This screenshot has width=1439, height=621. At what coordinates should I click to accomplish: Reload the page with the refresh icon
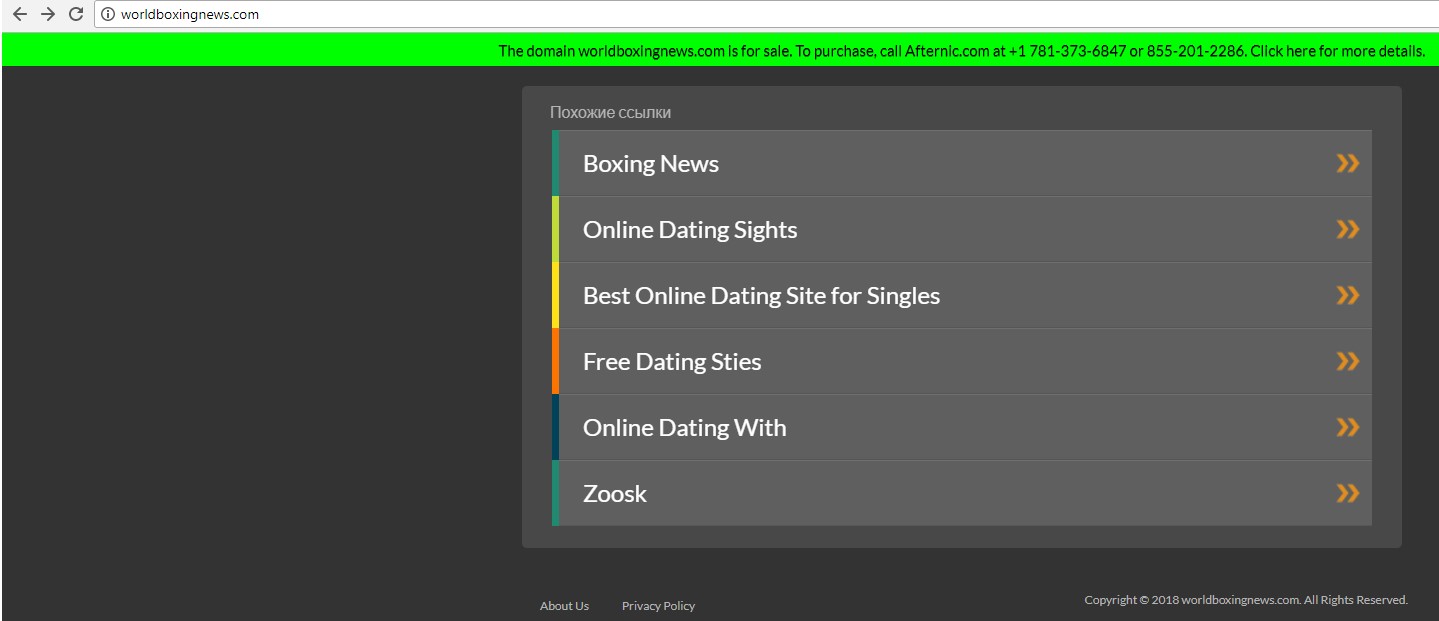[75, 14]
